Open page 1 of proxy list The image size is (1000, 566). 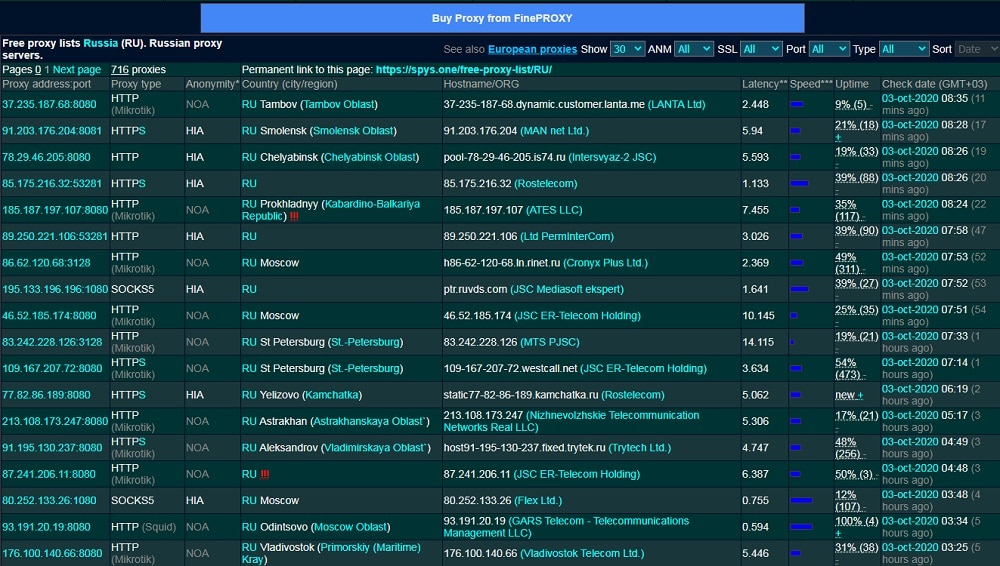pos(47,70)
